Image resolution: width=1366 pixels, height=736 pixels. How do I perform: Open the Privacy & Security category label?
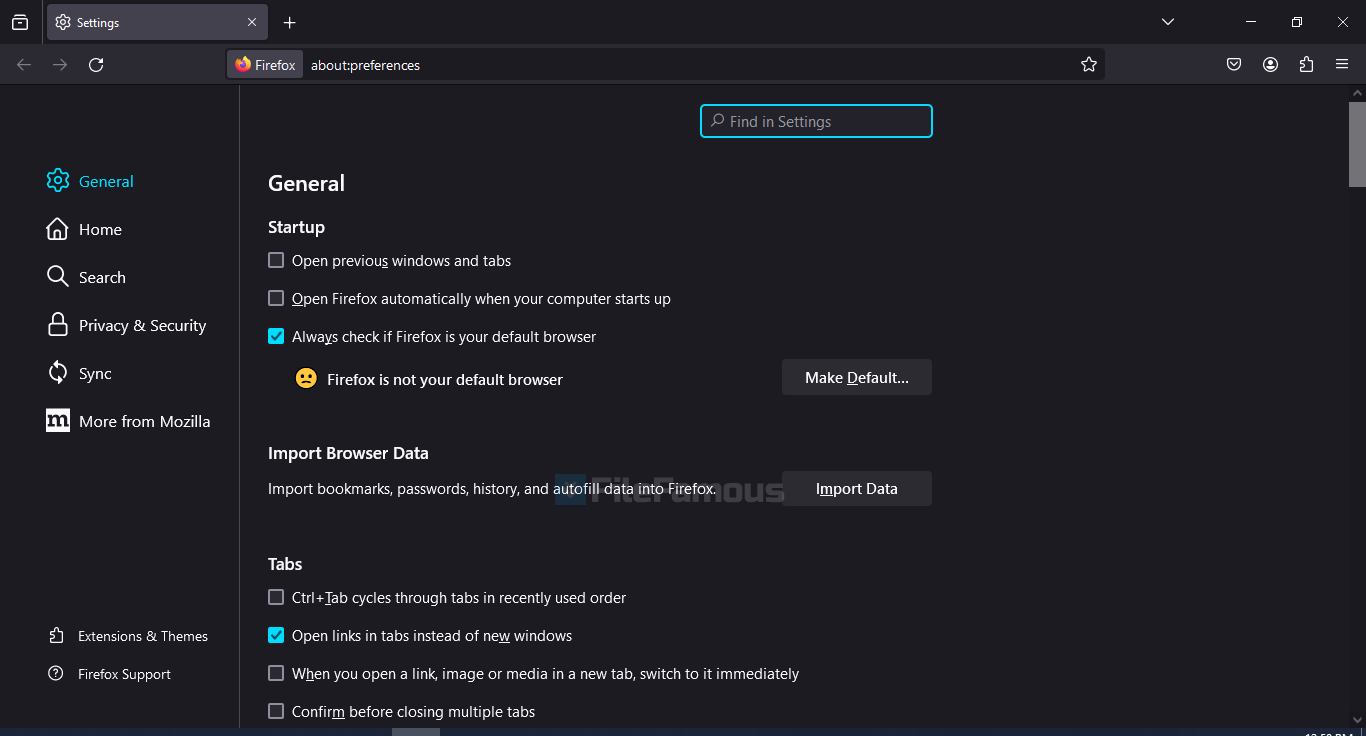tap(142, 325)
